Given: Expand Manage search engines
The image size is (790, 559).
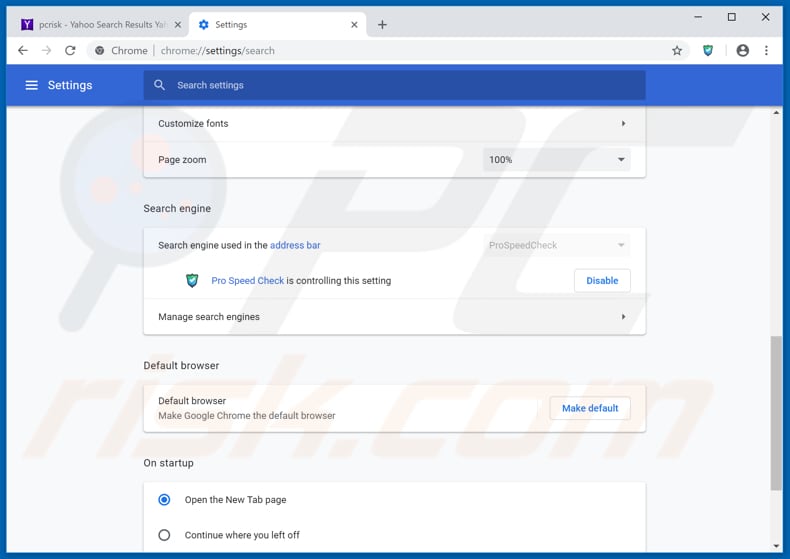Looking at the screenshot, I should pyautogui.click(x=394, y=317).
